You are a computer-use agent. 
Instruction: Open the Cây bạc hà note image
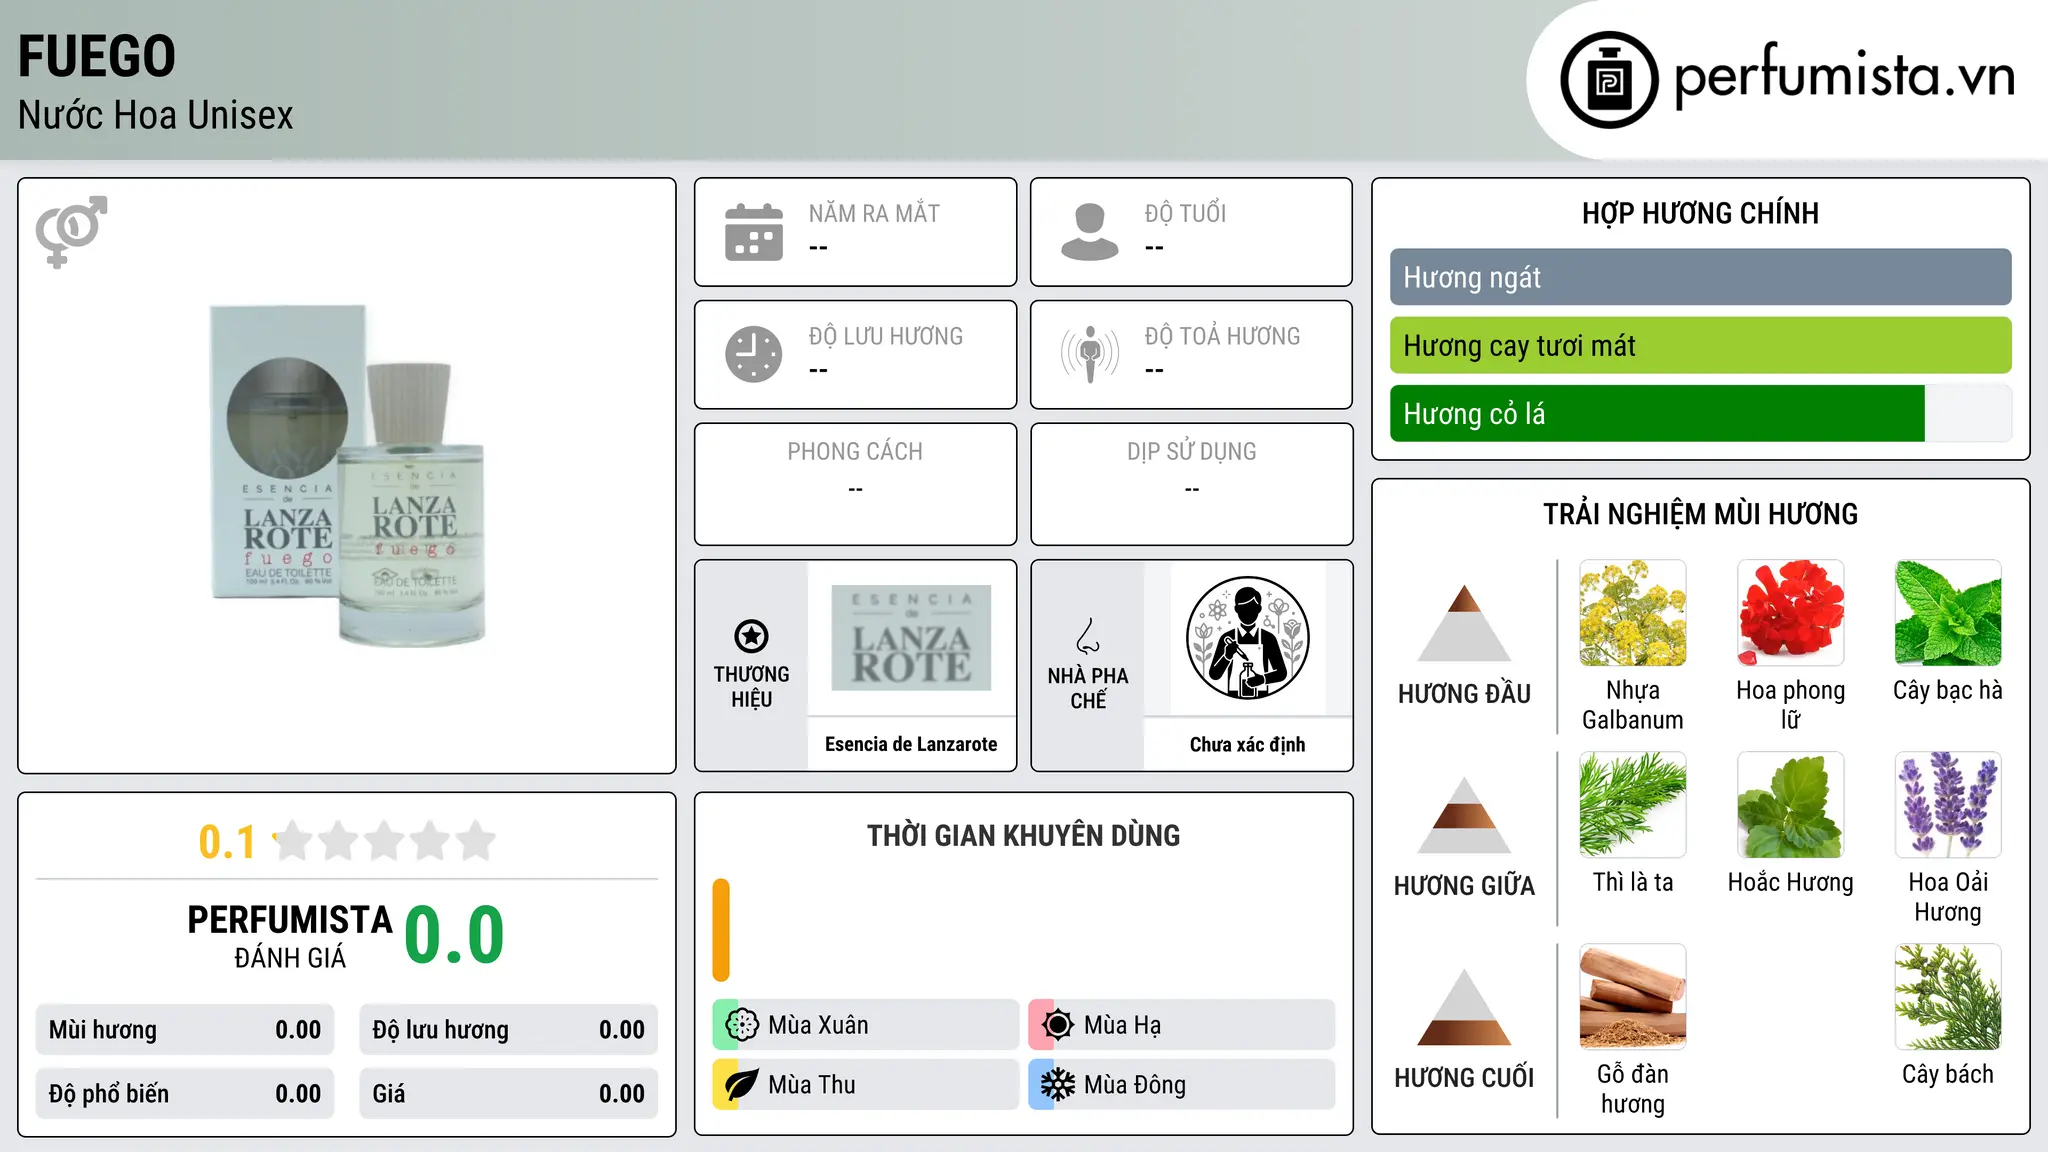coord(1948,613)
